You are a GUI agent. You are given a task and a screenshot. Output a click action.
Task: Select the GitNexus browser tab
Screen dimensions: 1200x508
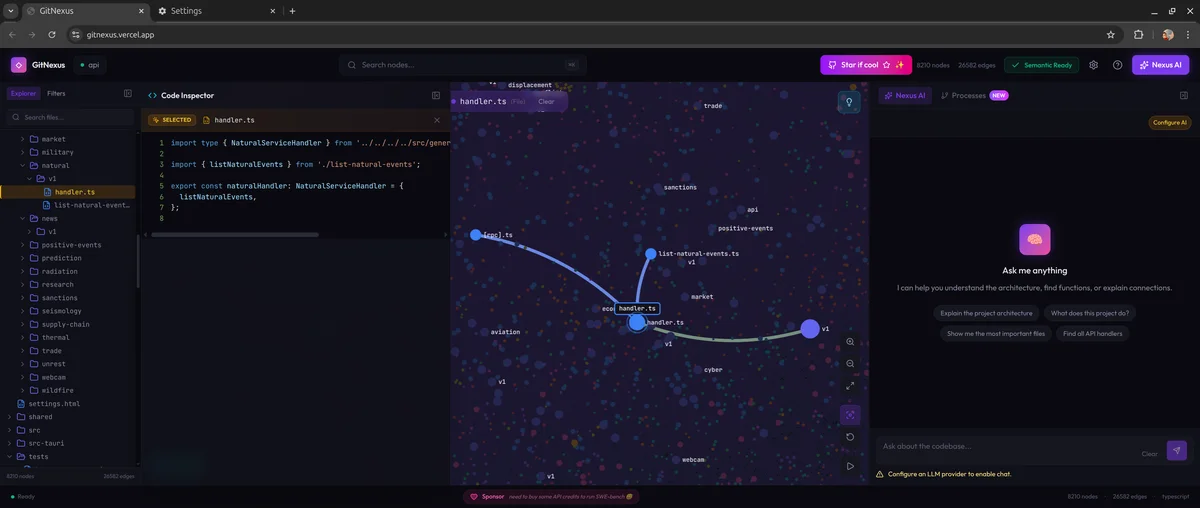click(x=86, y=11)
